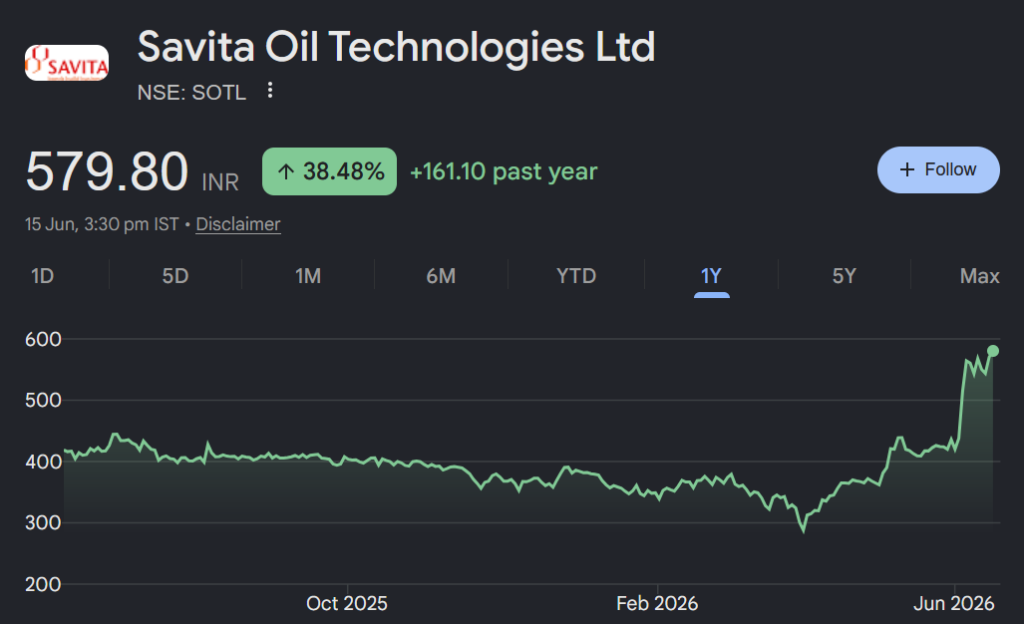
Task: Click the 38.48% gain badge
Action: coord(329,171)
